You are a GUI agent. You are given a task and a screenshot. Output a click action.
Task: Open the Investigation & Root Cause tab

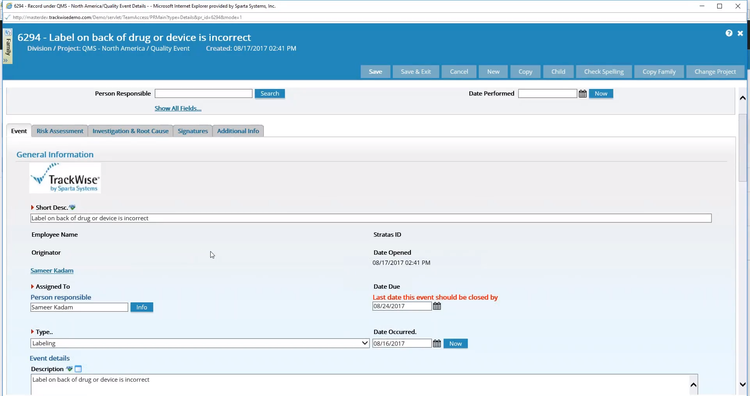point(131,131)
